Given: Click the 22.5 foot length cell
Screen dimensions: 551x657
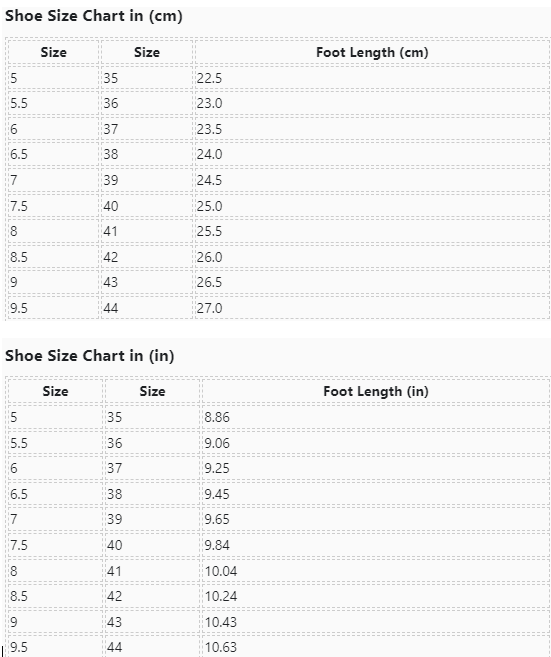Looking at the screenshot, I should coord(372,78).
